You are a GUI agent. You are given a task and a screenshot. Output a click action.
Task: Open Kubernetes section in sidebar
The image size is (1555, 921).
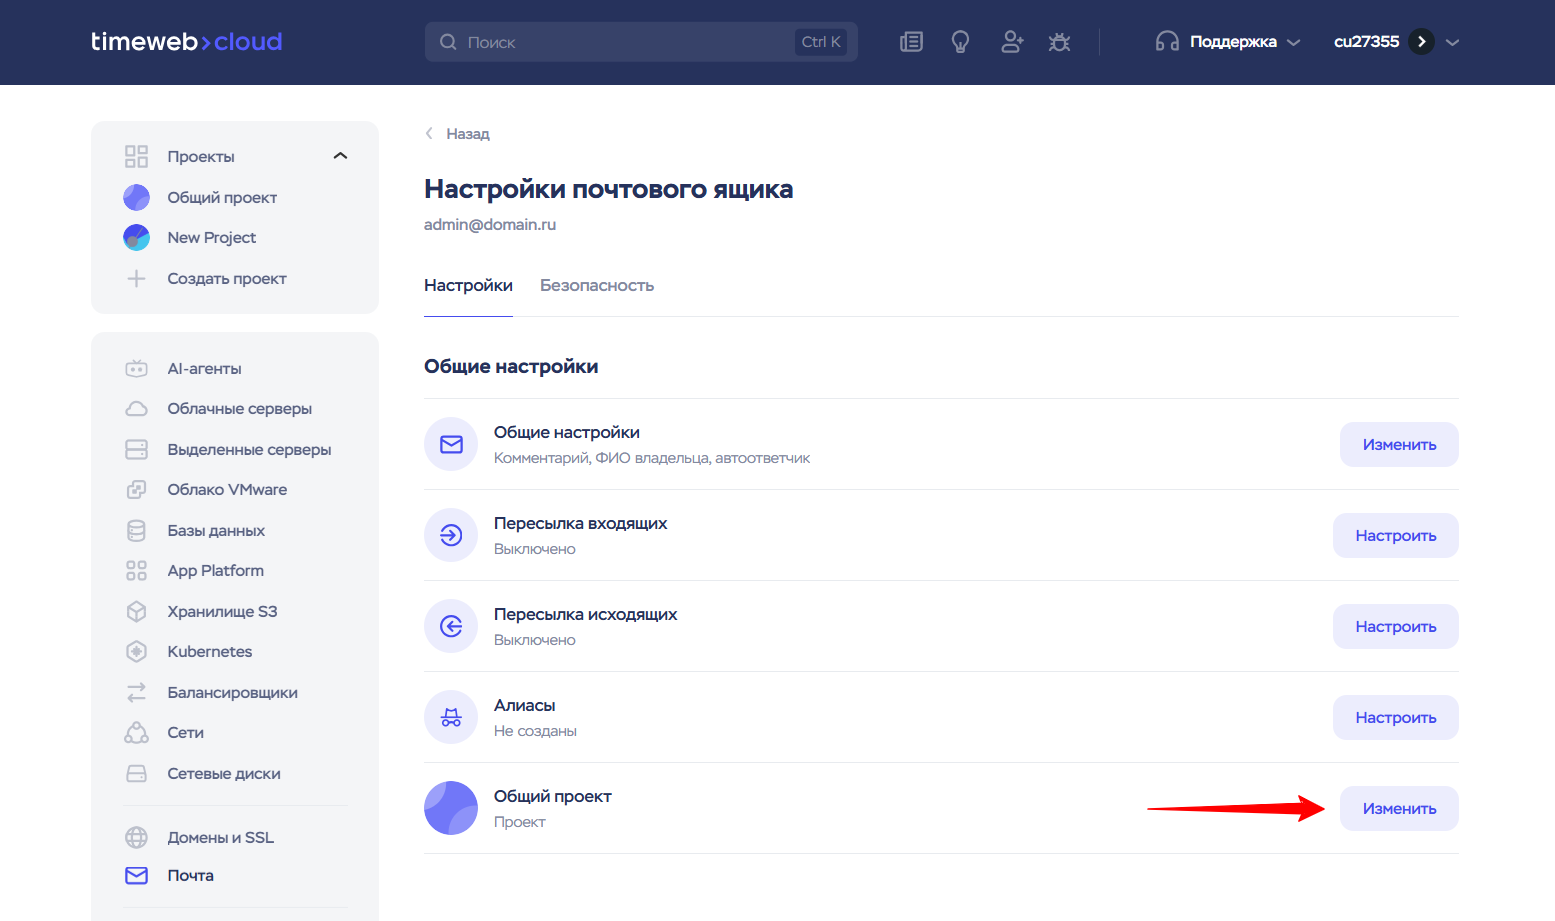click(209, 651)
